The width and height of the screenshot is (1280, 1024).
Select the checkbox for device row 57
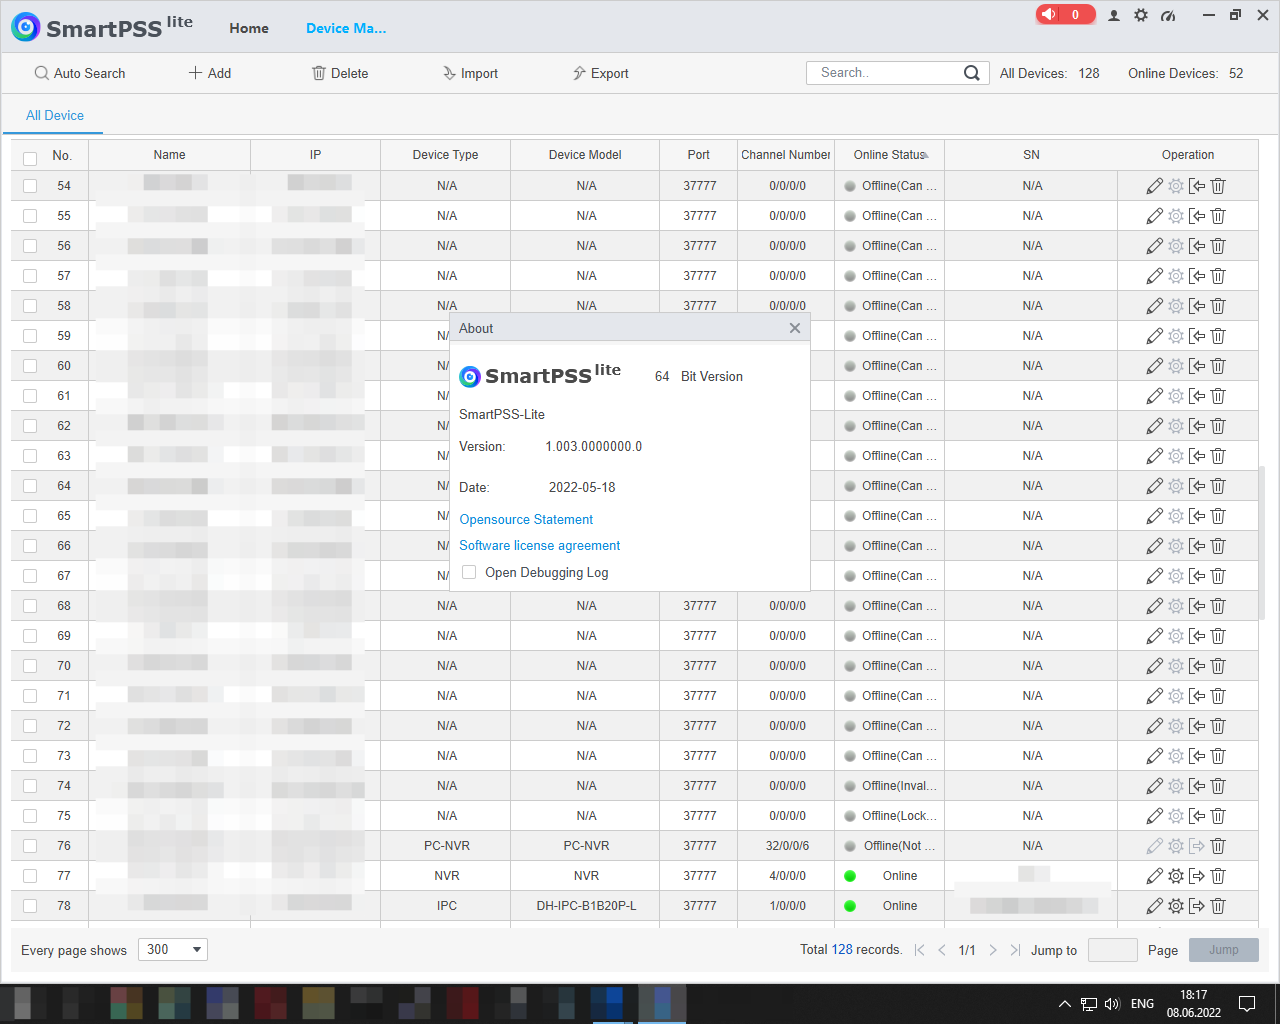click(x=30, y=276)
